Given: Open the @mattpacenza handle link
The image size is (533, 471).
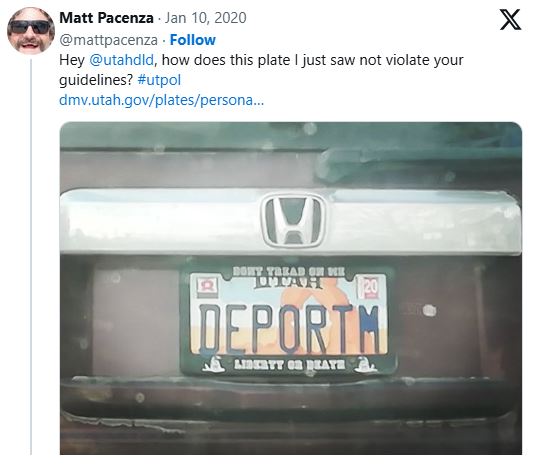Looking at the screenshot, I should (108, 40).
